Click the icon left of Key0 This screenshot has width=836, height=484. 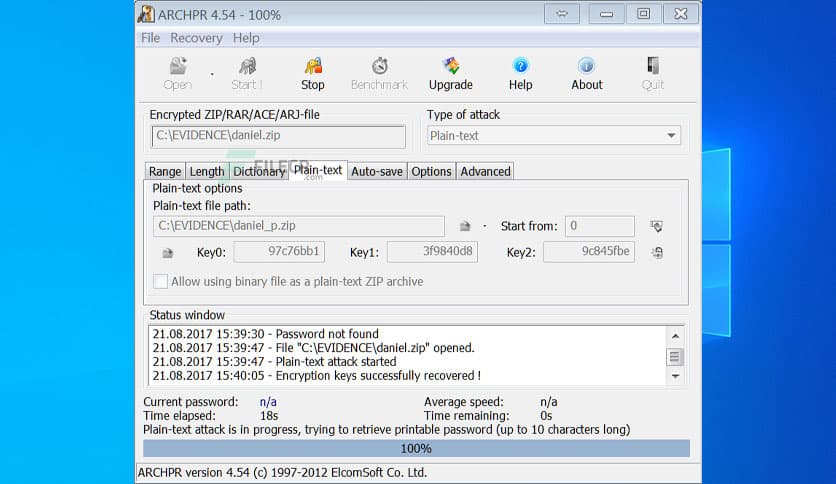click(x=167, y=253)
